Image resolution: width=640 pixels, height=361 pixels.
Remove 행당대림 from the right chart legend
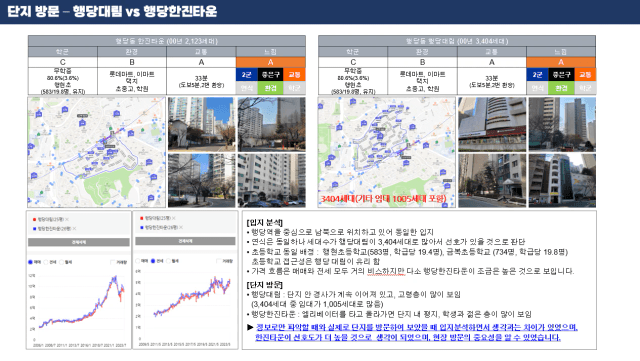pos(174,218)
